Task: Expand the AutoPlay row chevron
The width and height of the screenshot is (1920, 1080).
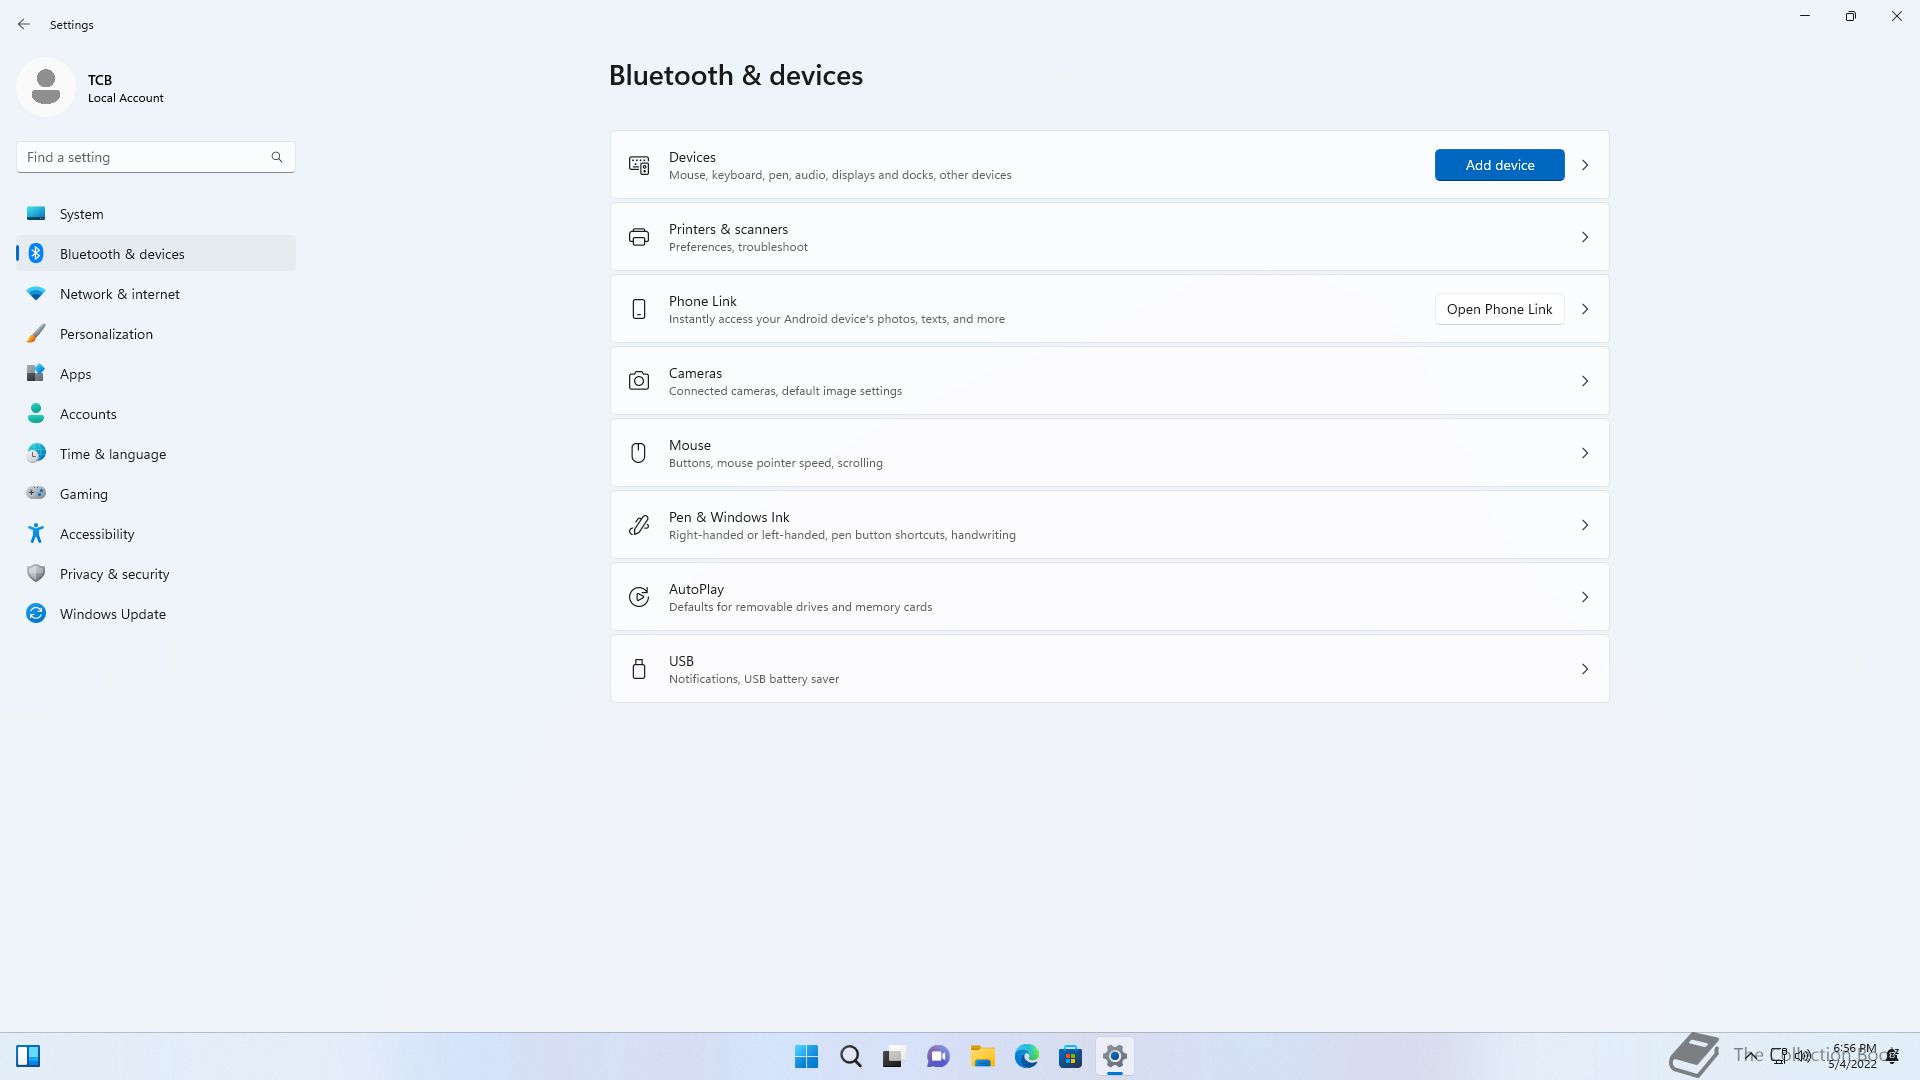Action: tap(1585, 597)
